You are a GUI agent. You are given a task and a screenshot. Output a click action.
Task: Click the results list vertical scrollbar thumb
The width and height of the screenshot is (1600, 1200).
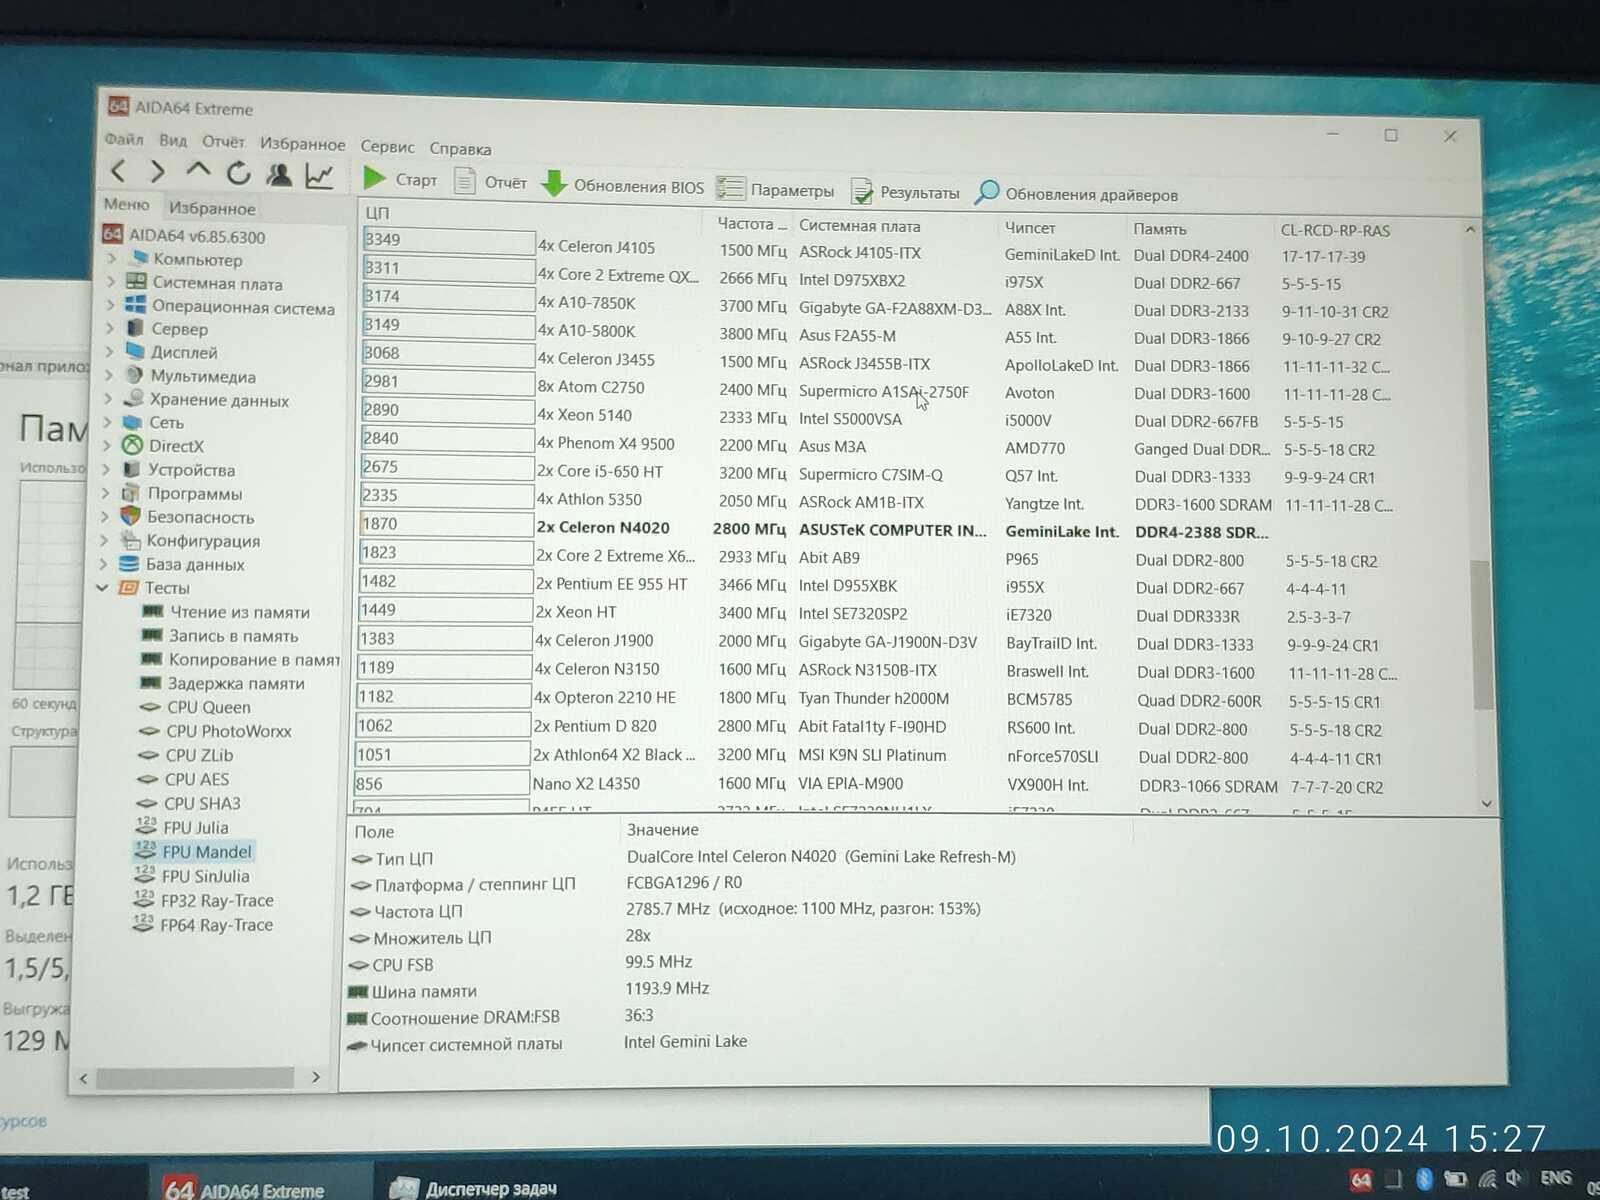point(1482,633)
